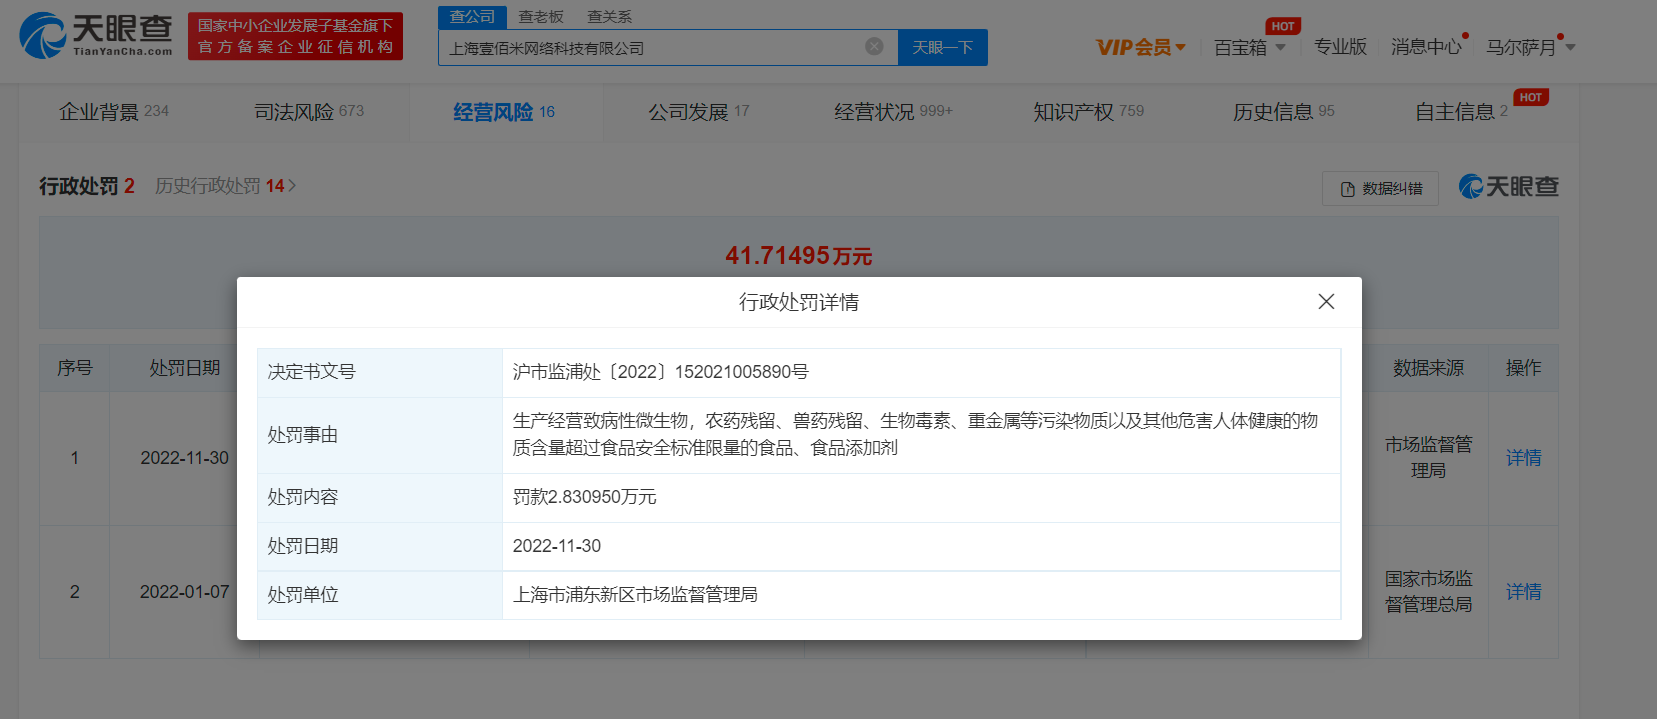The width and height of the screenshot is (1657, 719).
Task: Open 历史行政处罚 14 link
Action: click(225, 186)
